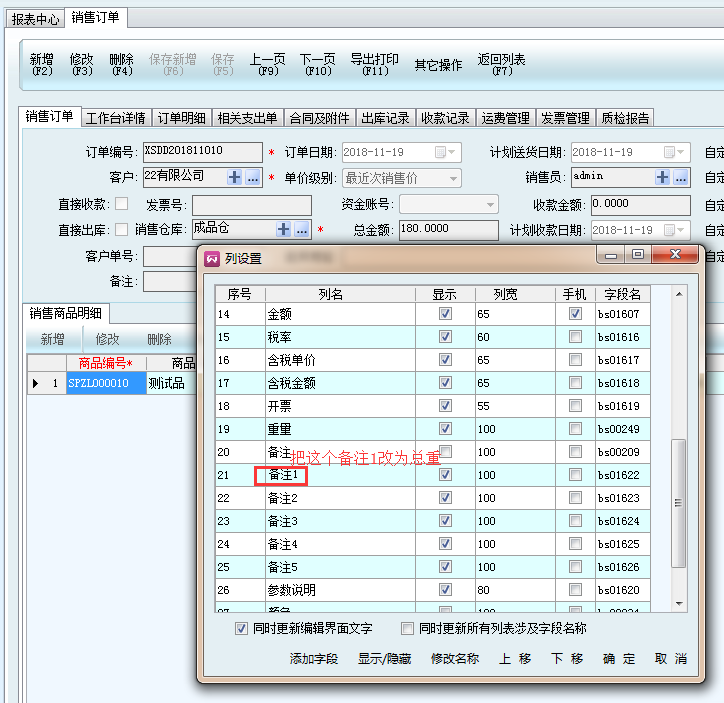Toggle 同时更新编辑界面文字 checkbox
This screenshot has height=703, width=724.
coord(241,629)
